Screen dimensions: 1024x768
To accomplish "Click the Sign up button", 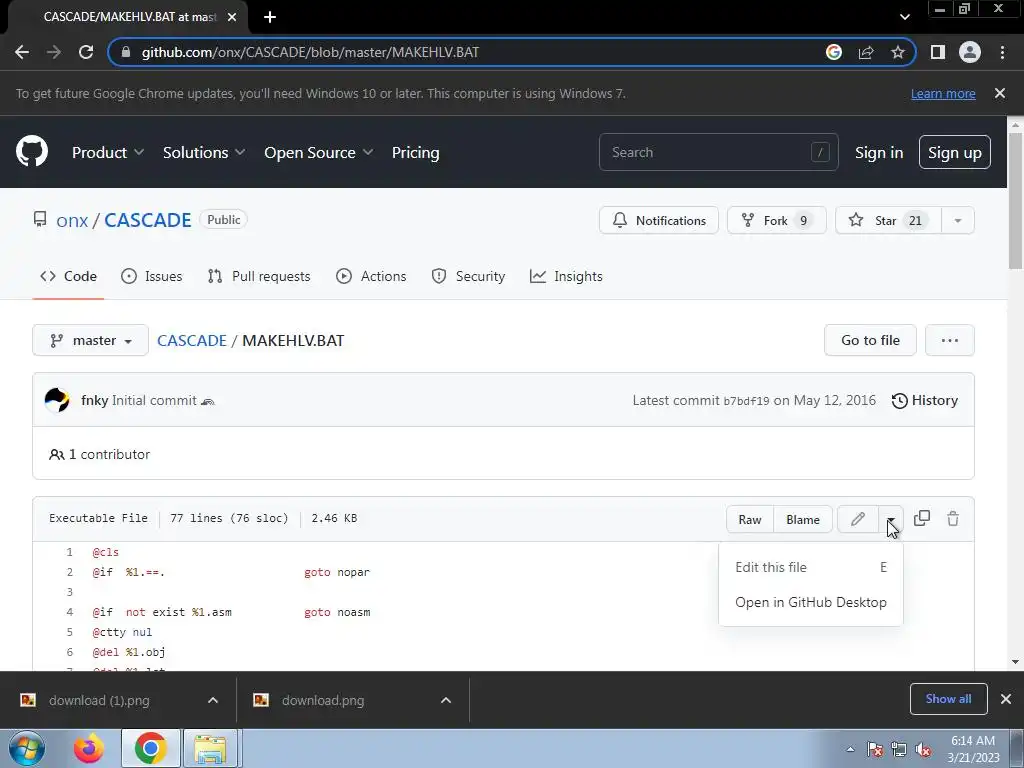I will coord(954,152).
